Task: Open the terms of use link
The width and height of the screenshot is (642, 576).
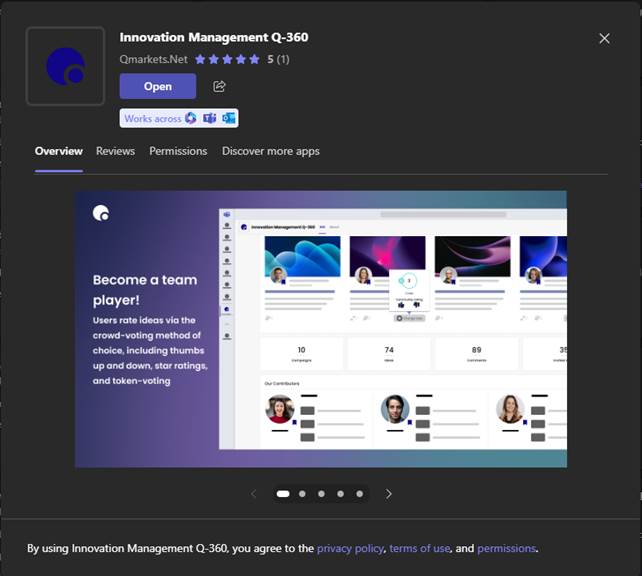Action: pos(419,549)
